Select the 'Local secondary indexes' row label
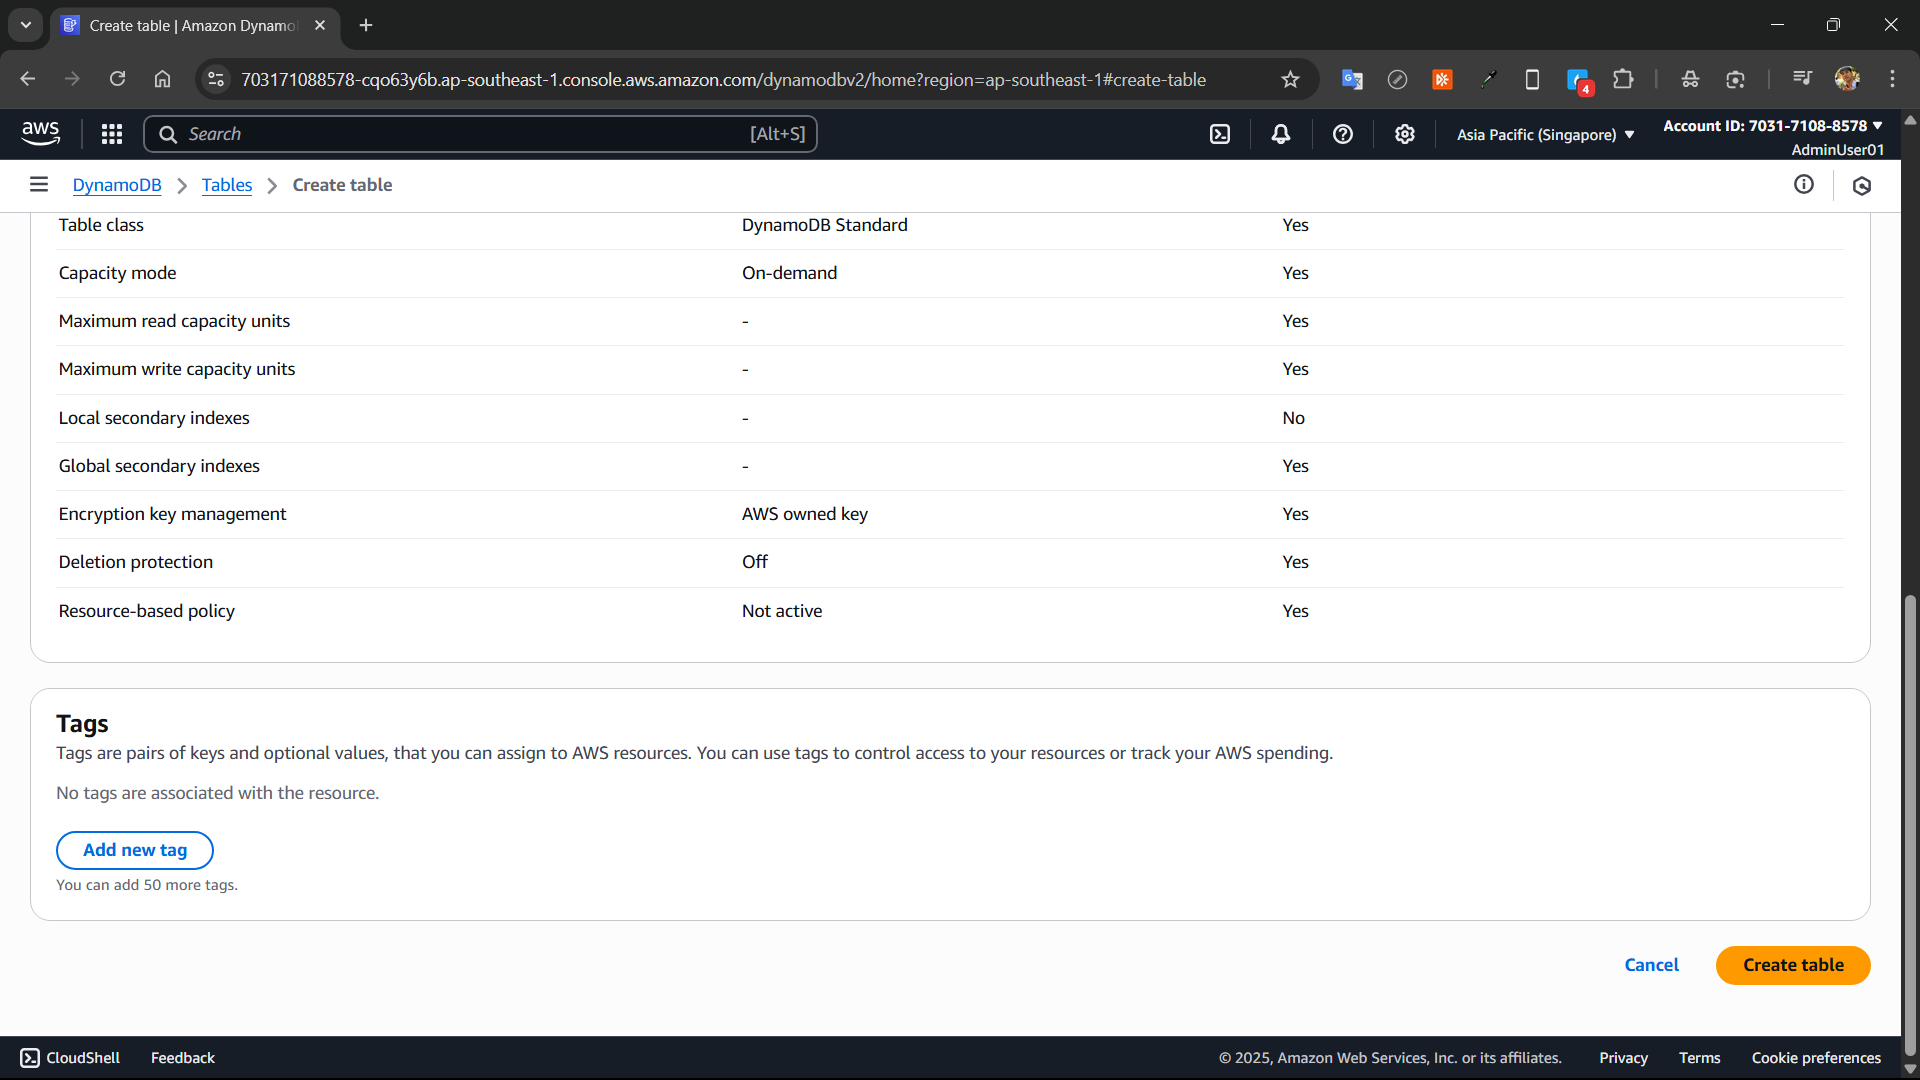The height and width of the screenshot is (1080, 1920). pyautogui.click(x=154, y=418)
